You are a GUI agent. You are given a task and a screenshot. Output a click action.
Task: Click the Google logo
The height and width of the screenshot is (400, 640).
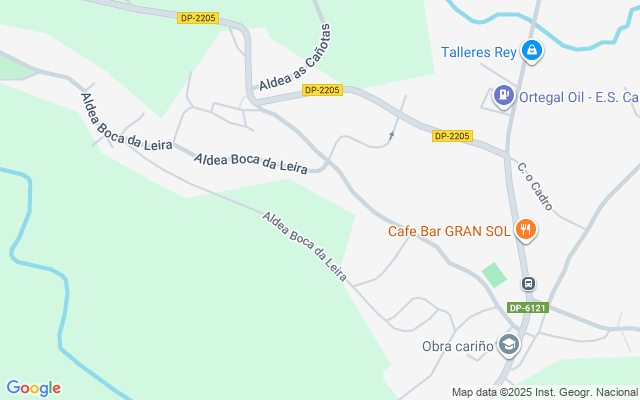(x=33, y=388)
